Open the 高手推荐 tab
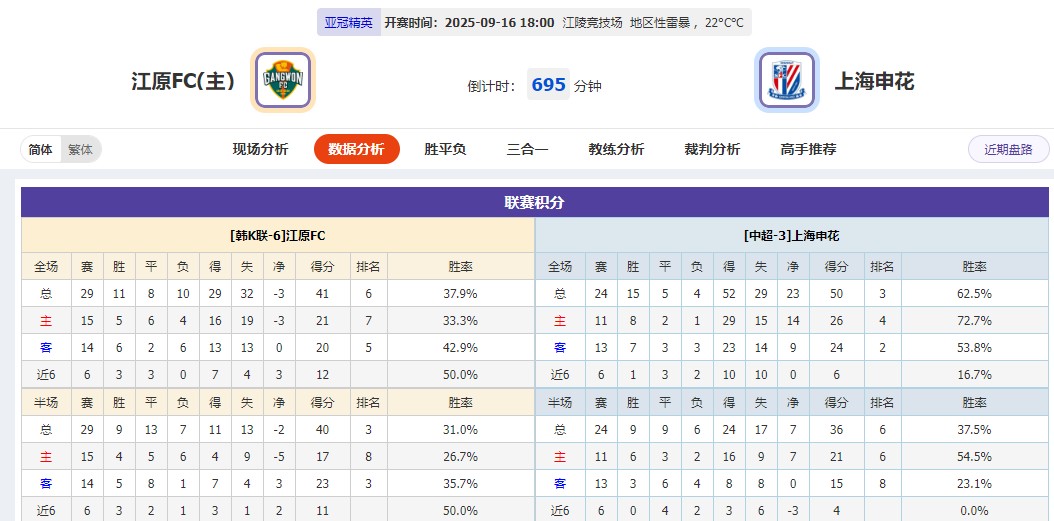 808,149
